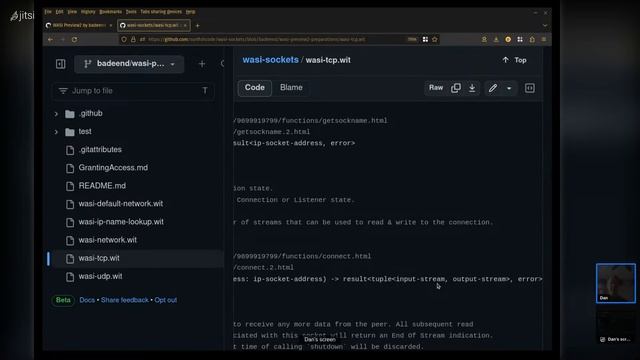Open Firefox downloads panel

(496, 40)
